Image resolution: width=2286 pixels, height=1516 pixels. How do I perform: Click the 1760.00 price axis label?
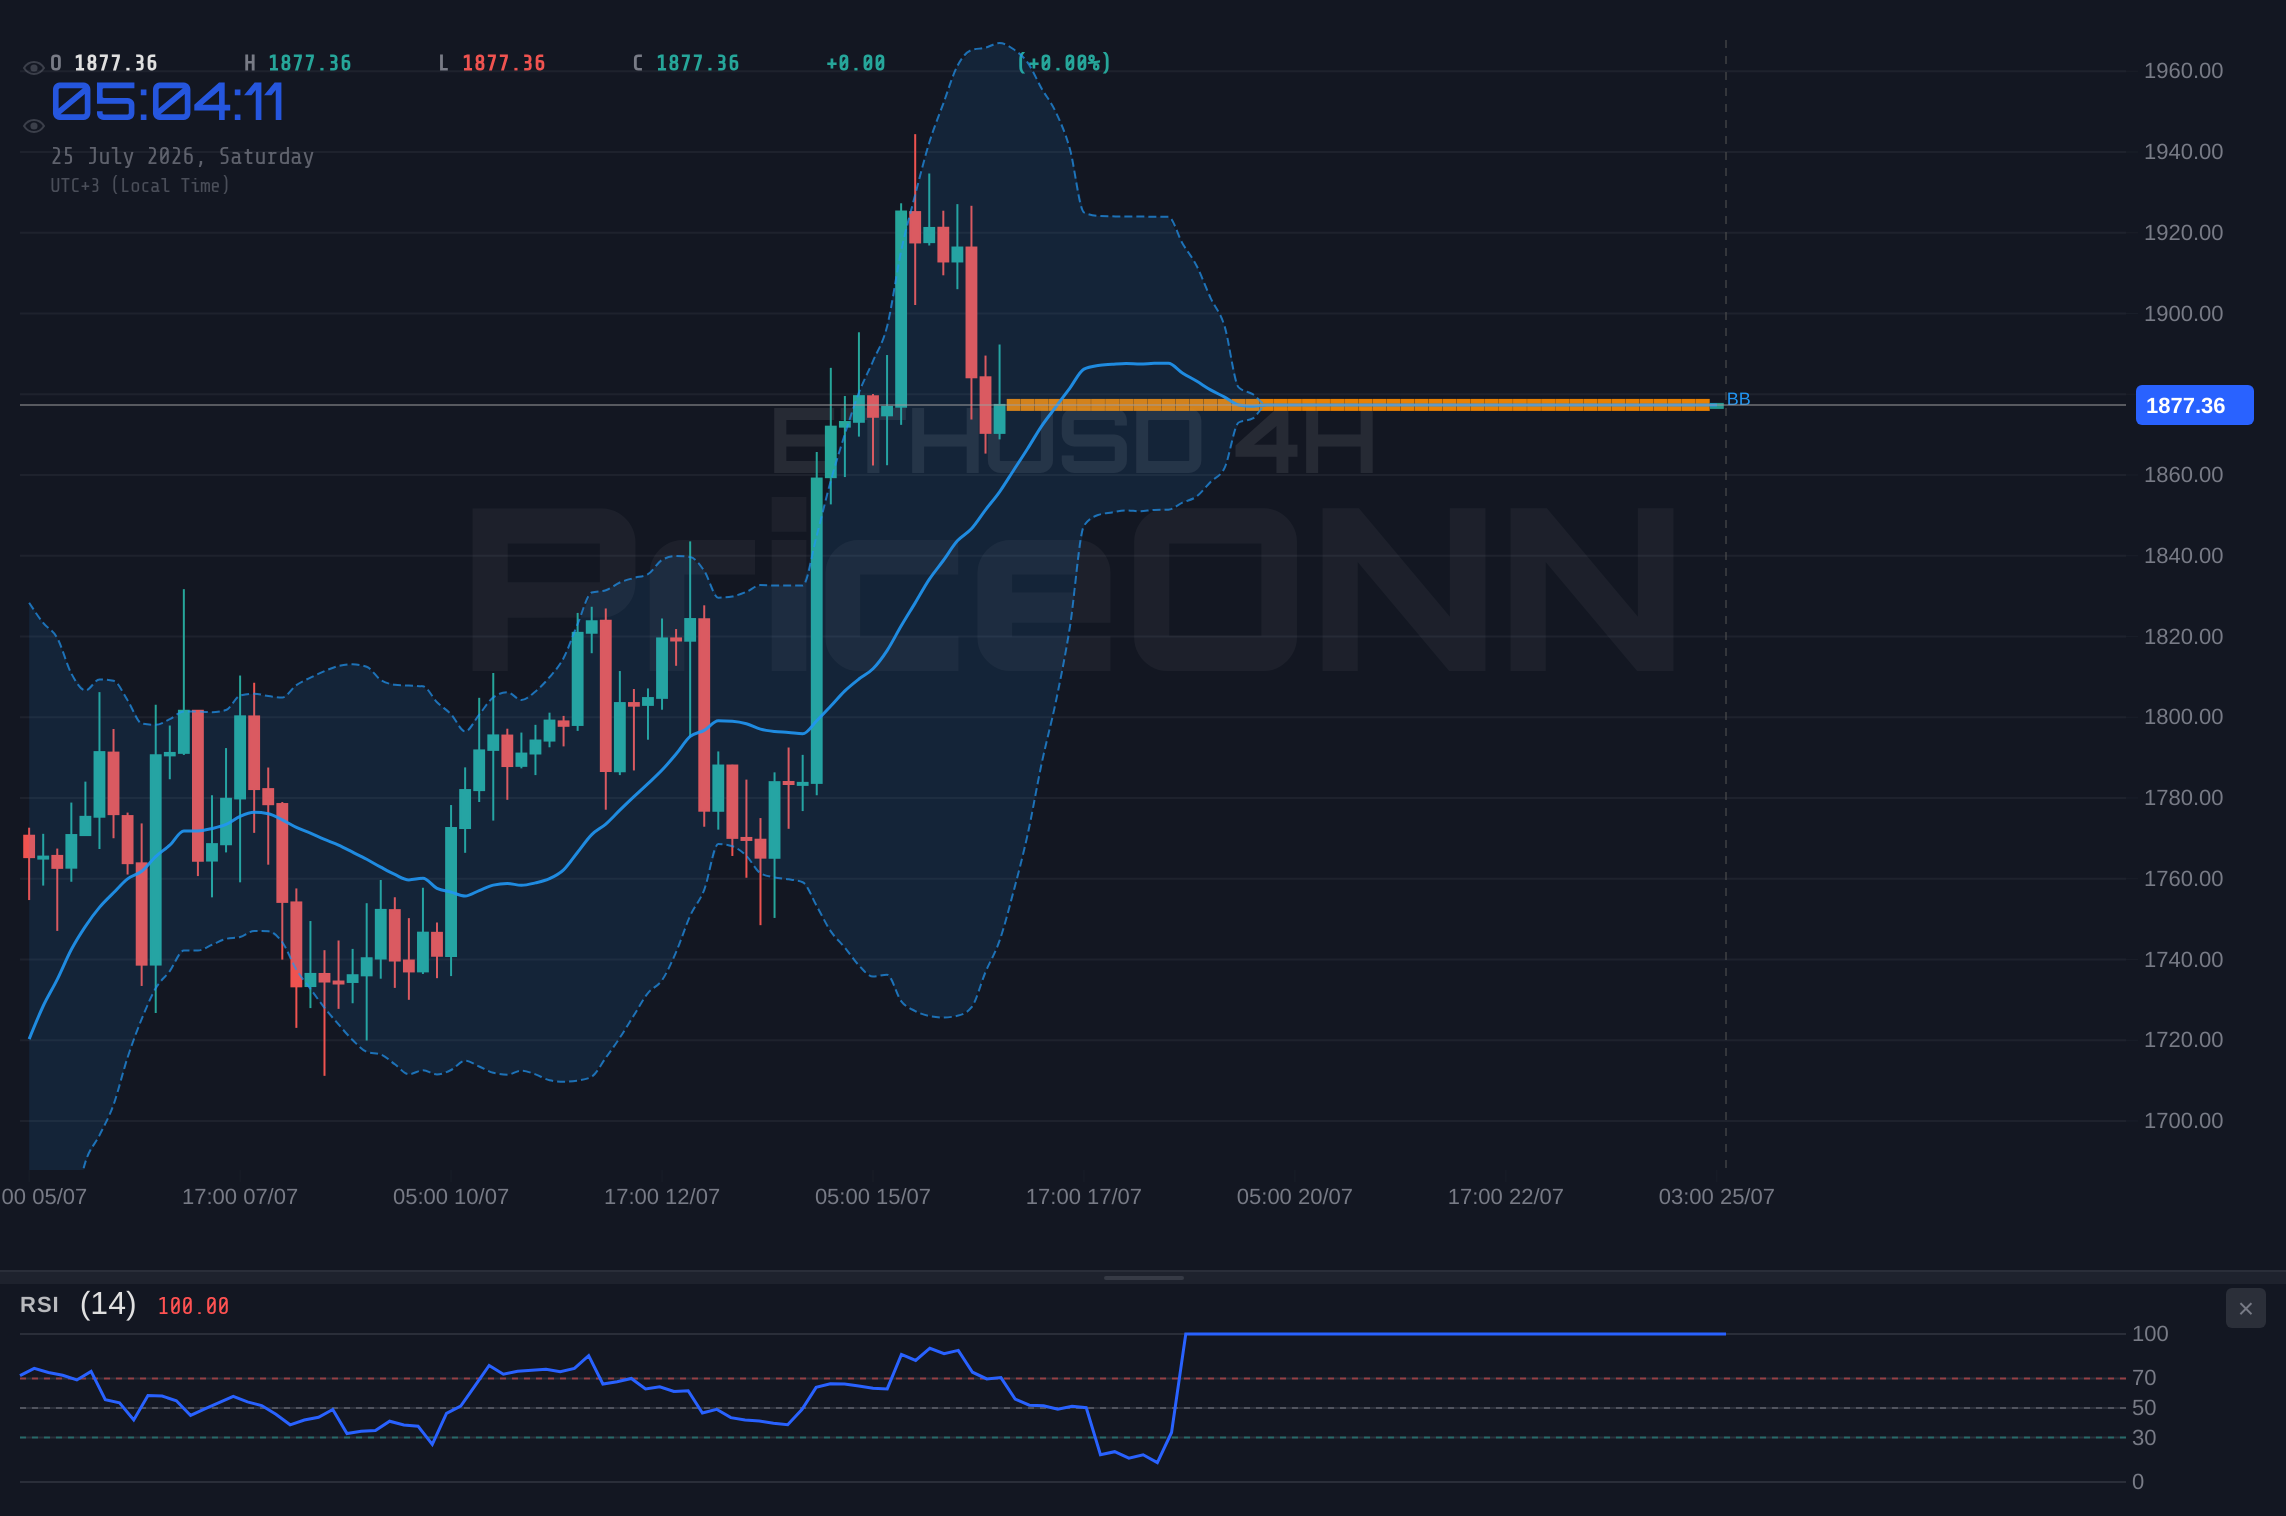tap(2183, 879)
